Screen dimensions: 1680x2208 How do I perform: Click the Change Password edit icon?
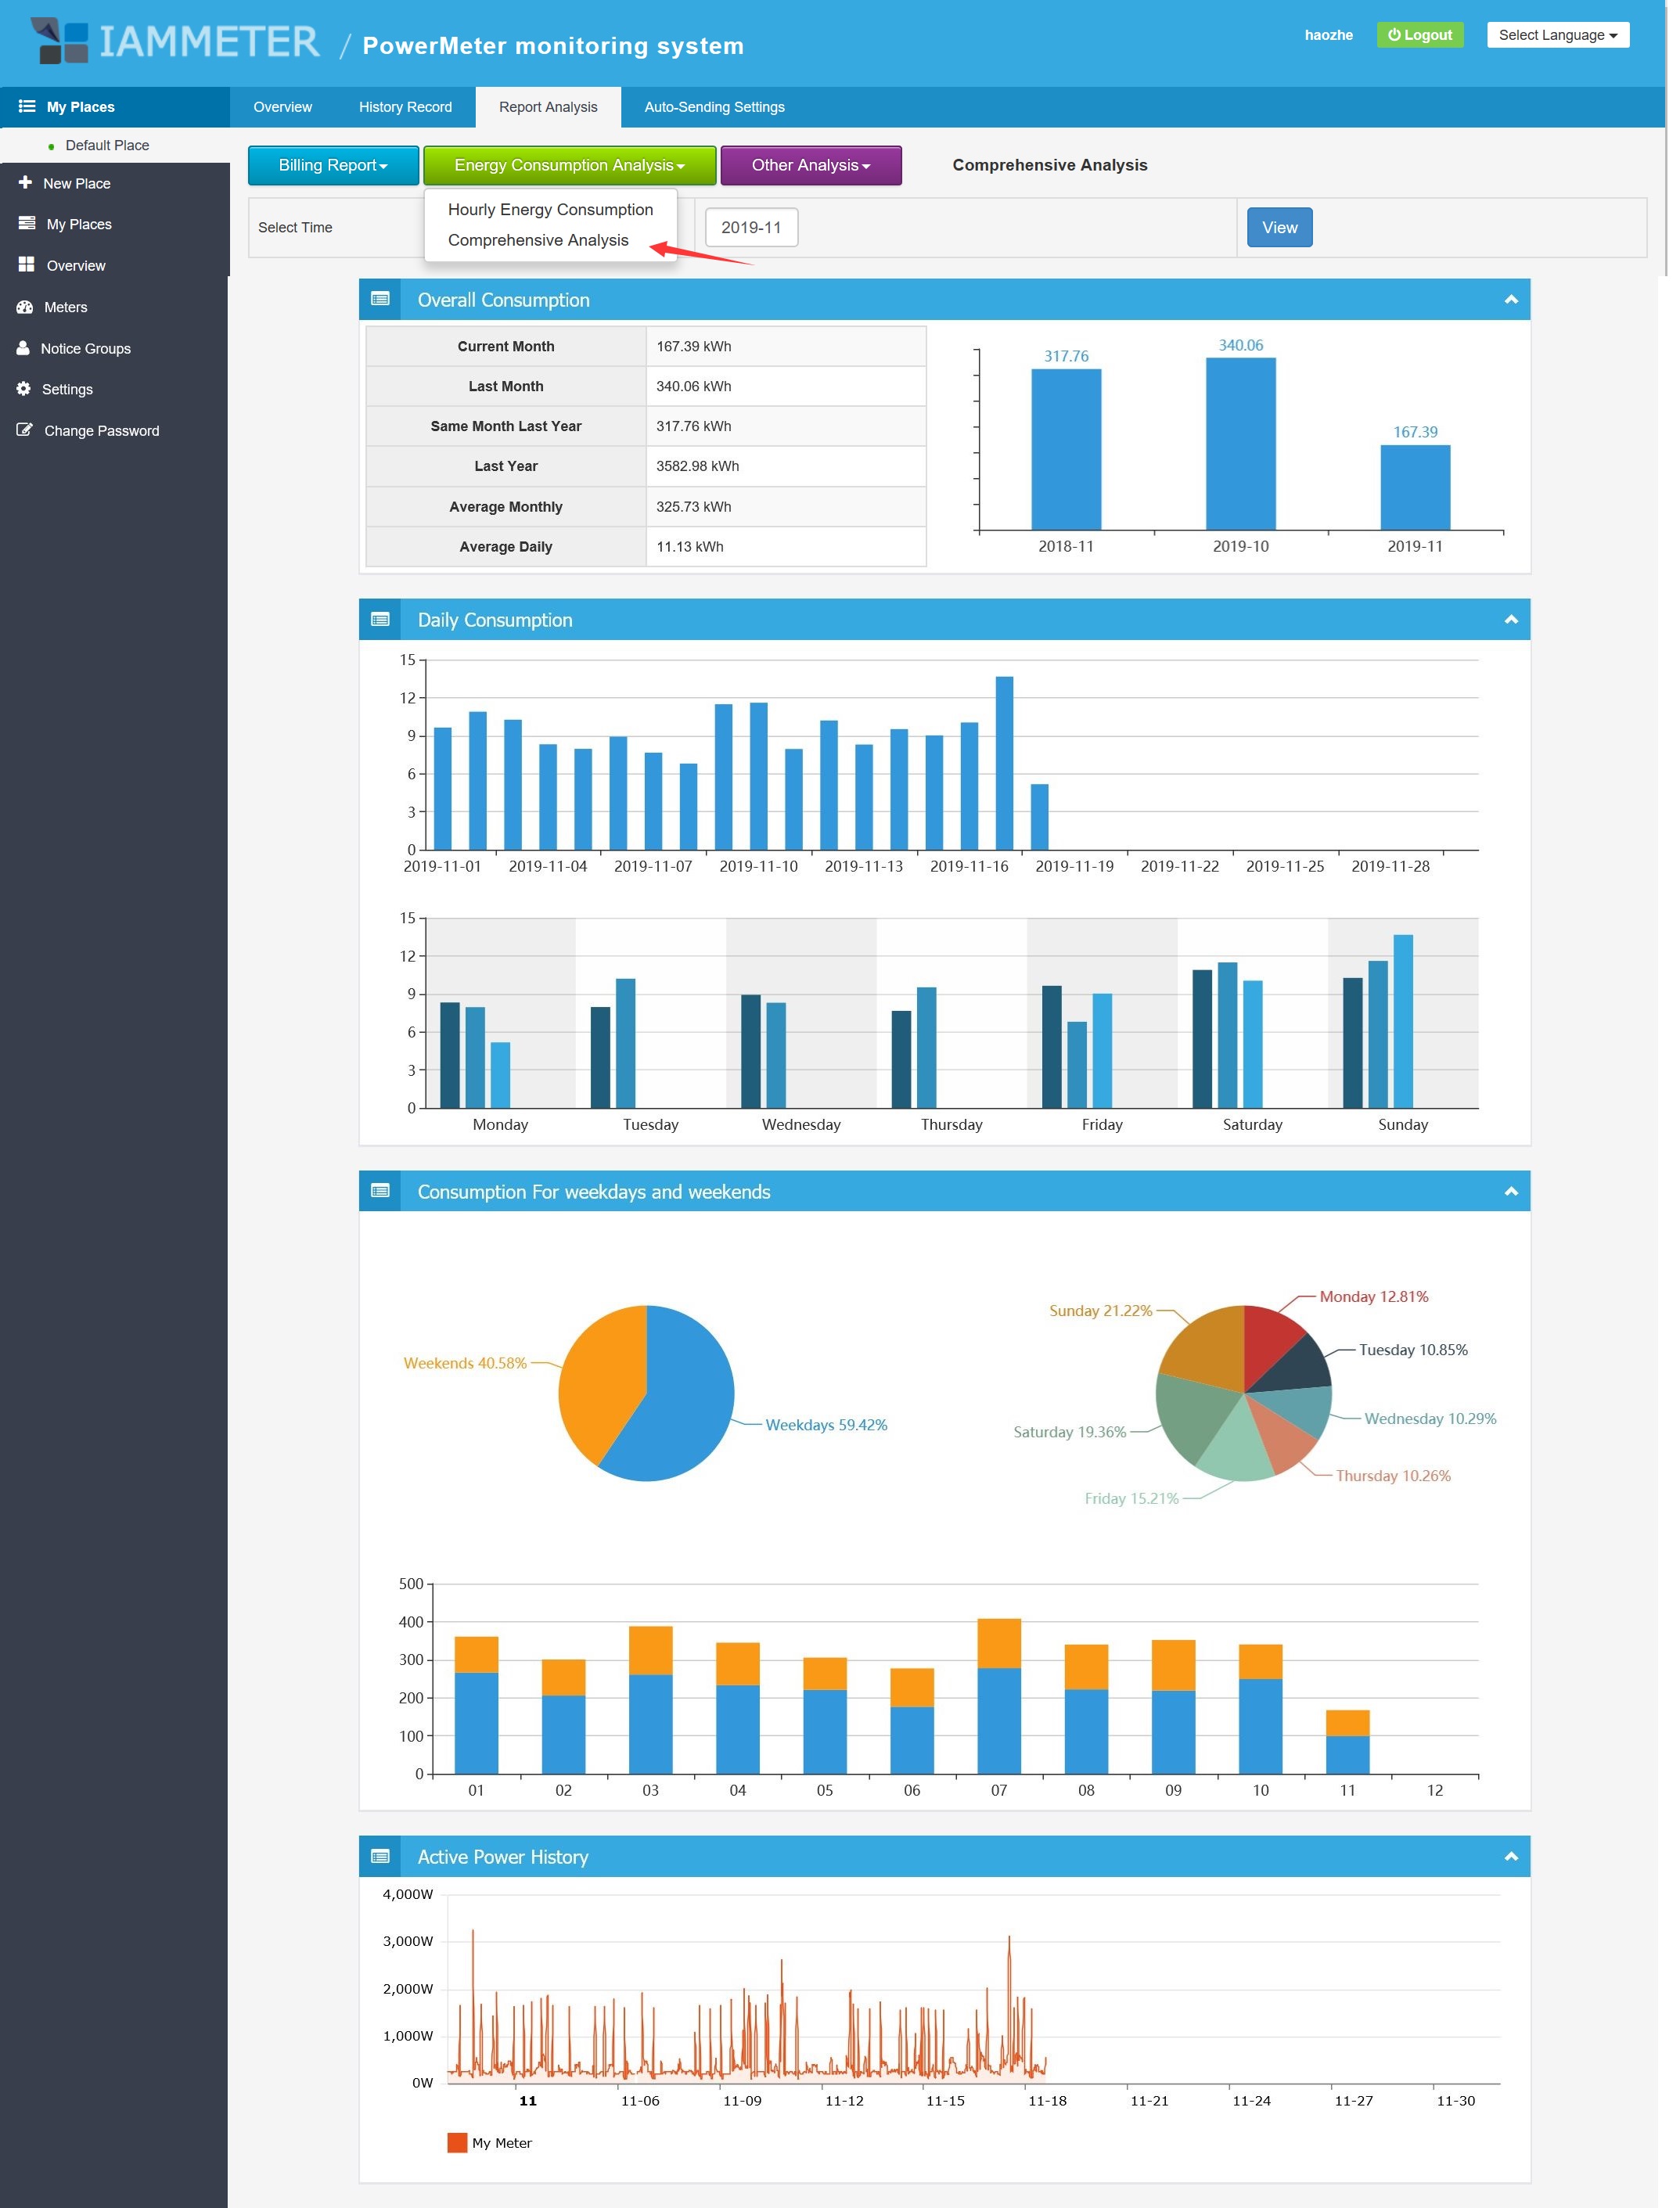click(x=25, y=430)
